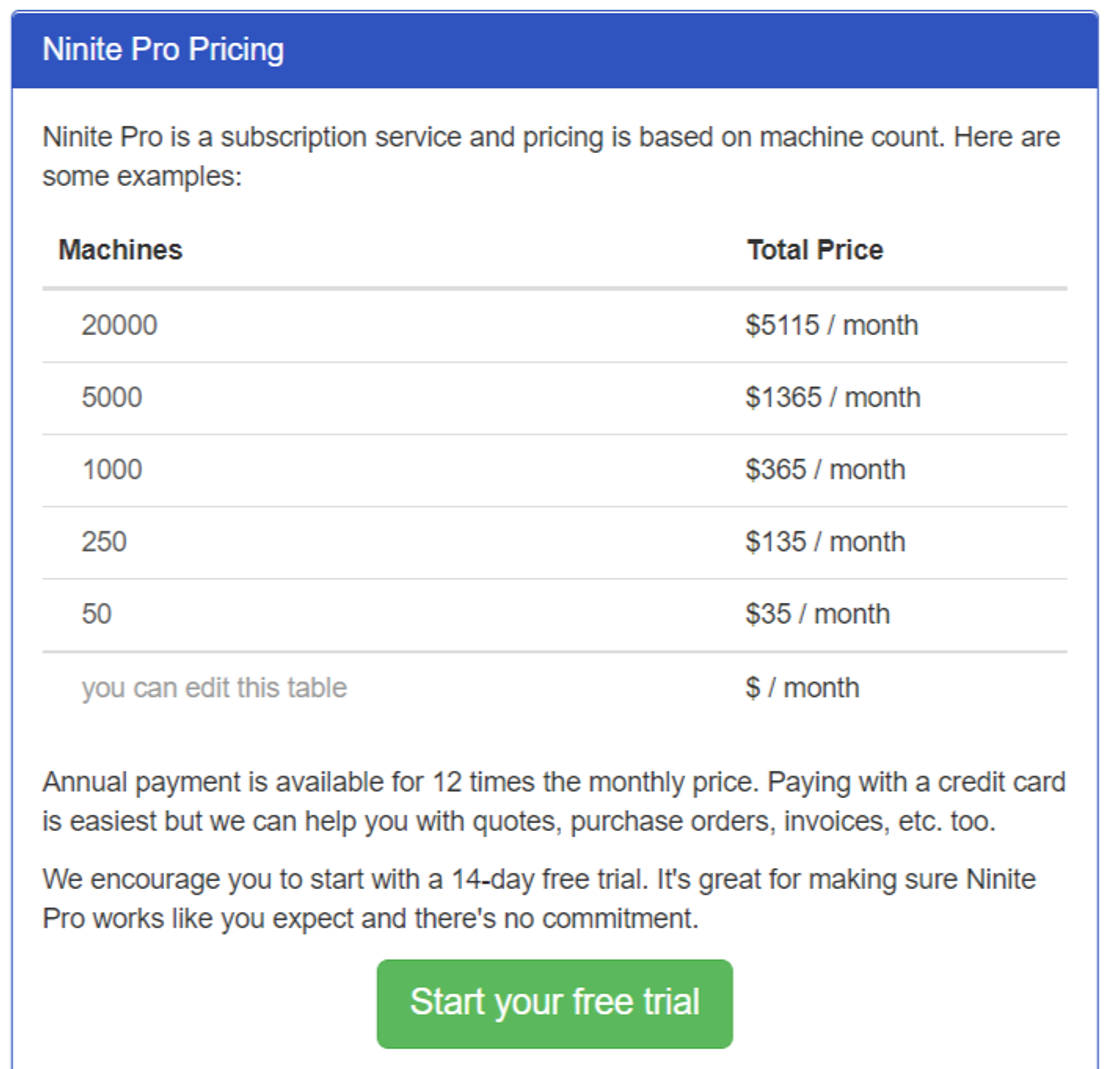The width and height of the screenshot is (1108, 1069).
Task: Edit the 250 machines cell
Action: (x=104, y=542)
